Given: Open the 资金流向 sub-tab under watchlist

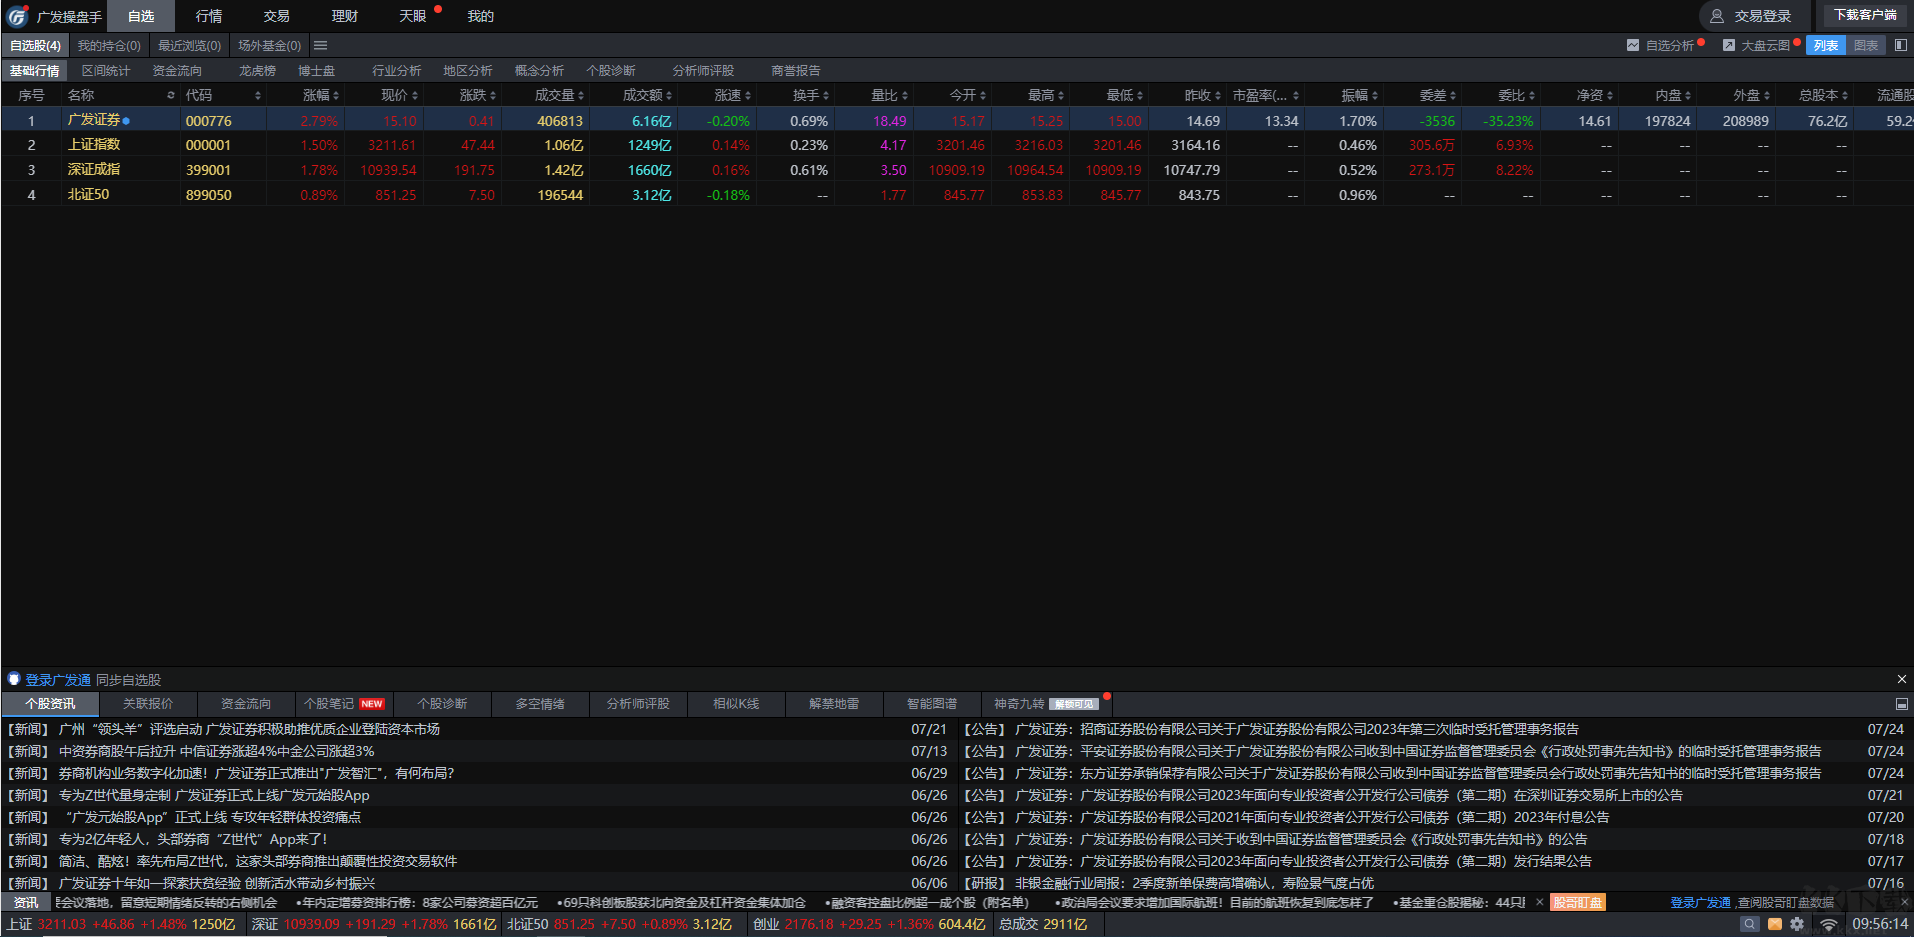Looking at the screenshot, I should pos(177,71).
